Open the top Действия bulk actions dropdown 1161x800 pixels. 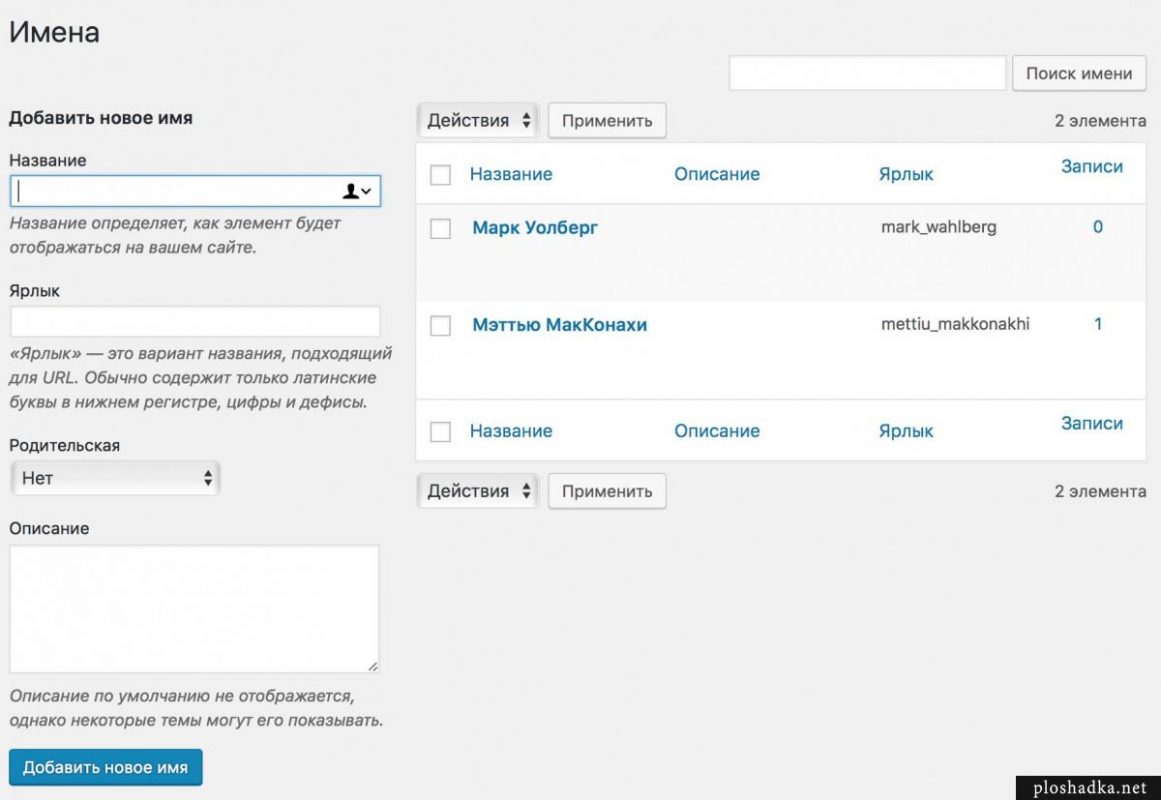[478, 120]
